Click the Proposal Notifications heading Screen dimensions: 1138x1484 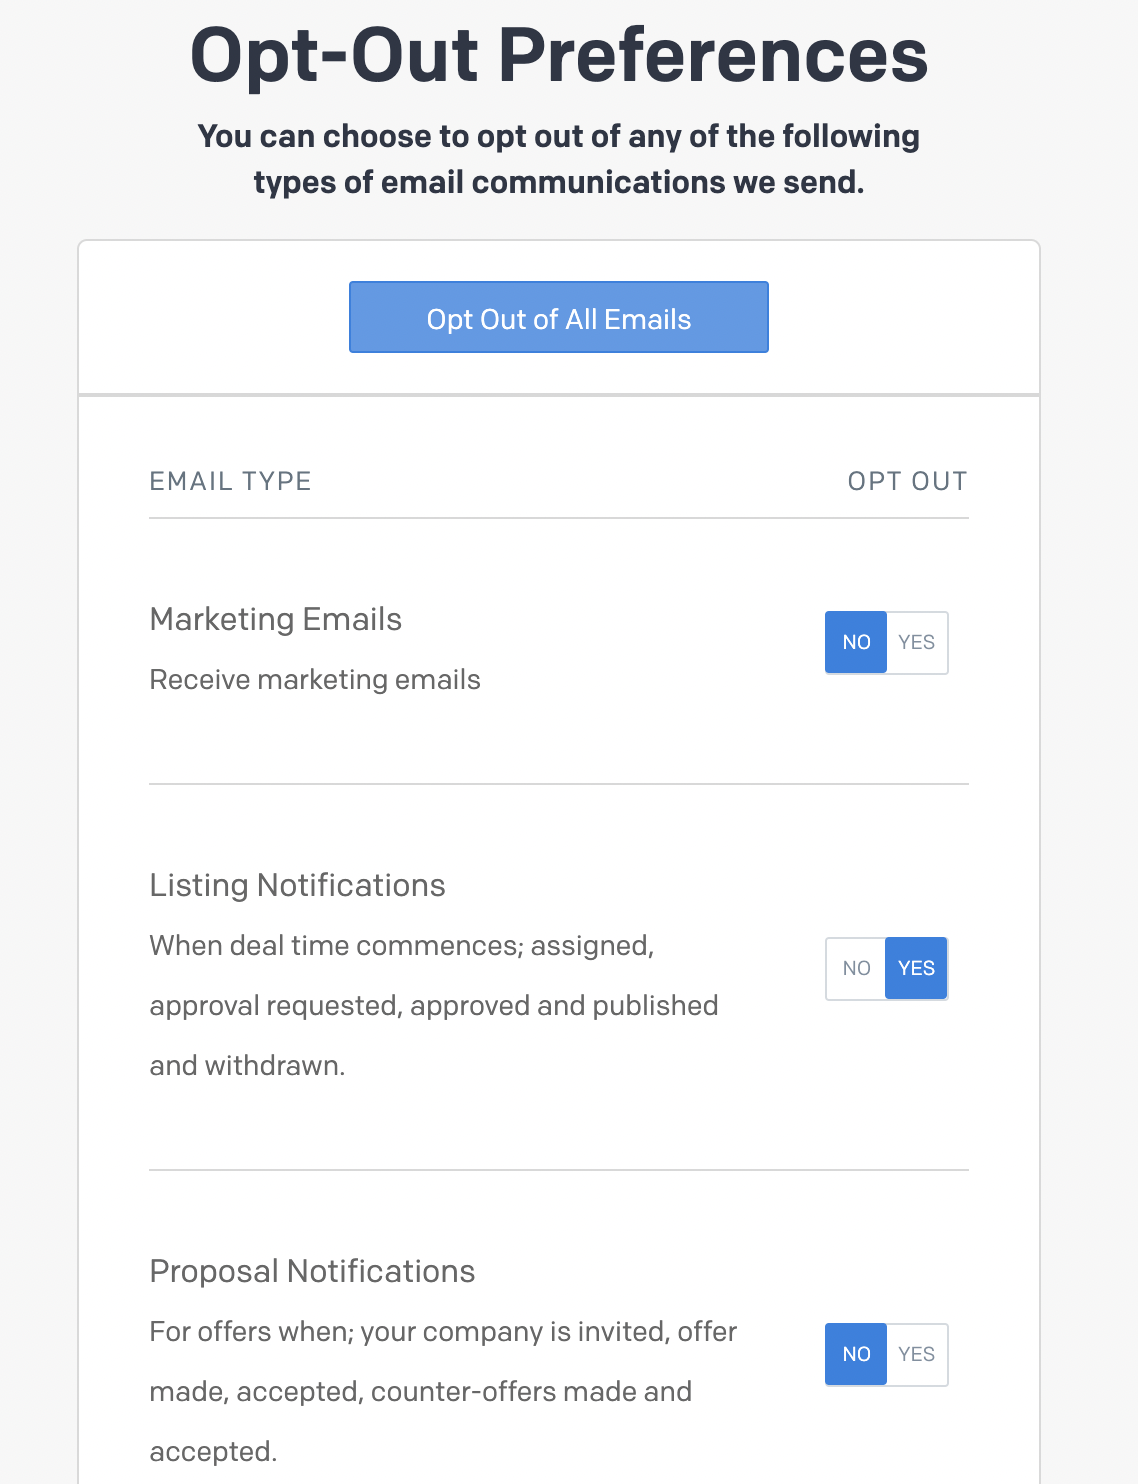coord(312,1271)
